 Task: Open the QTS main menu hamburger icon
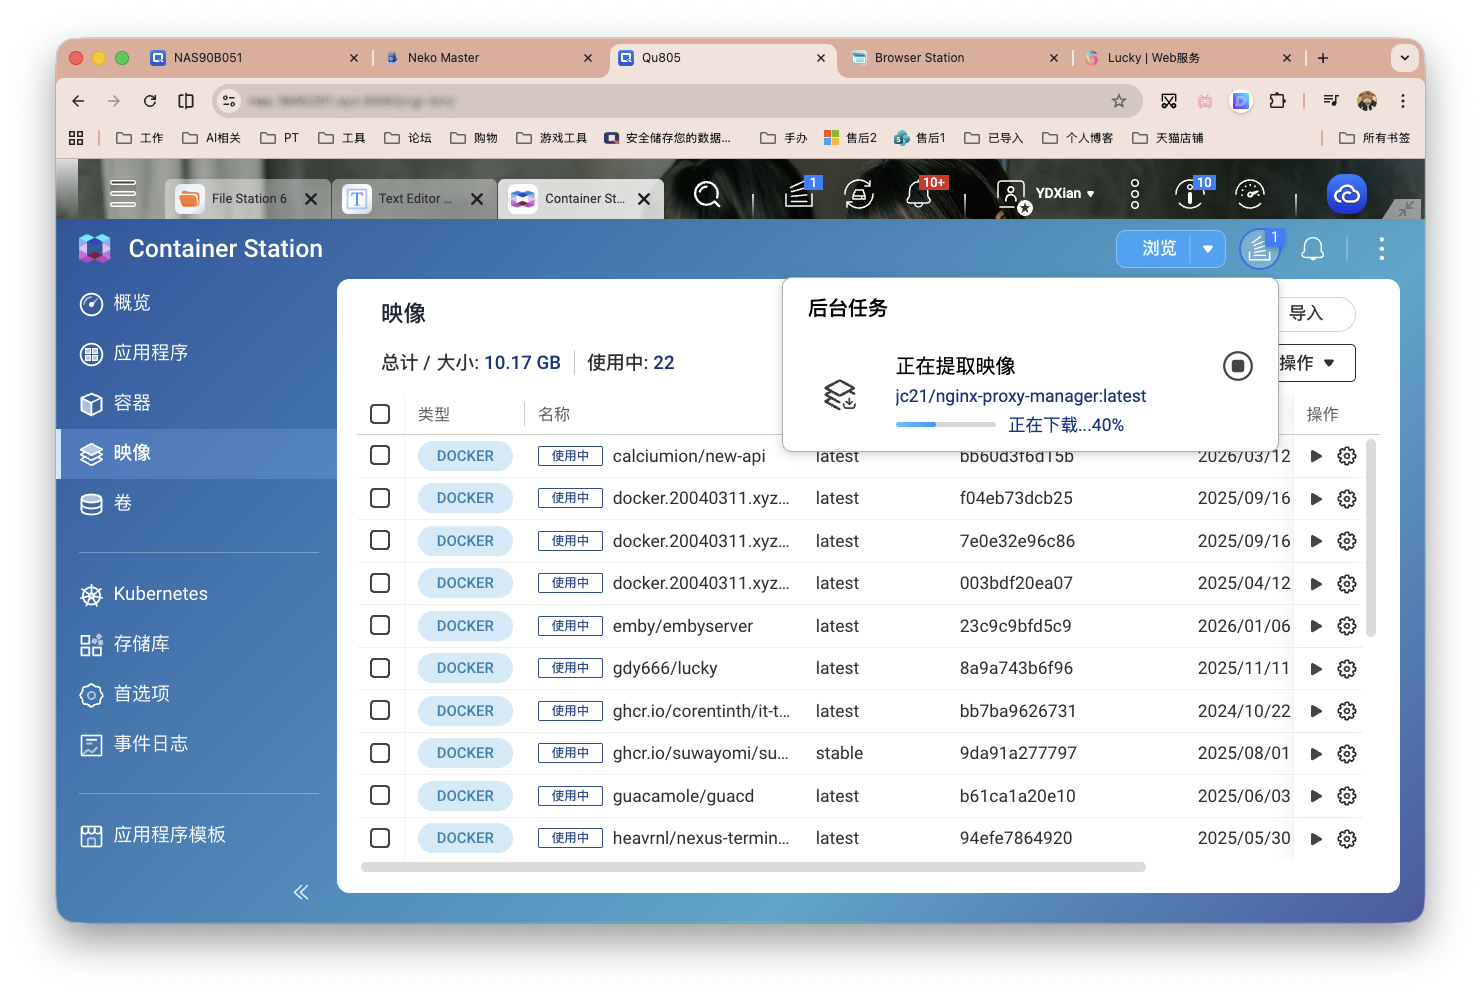tap(123, 193)
